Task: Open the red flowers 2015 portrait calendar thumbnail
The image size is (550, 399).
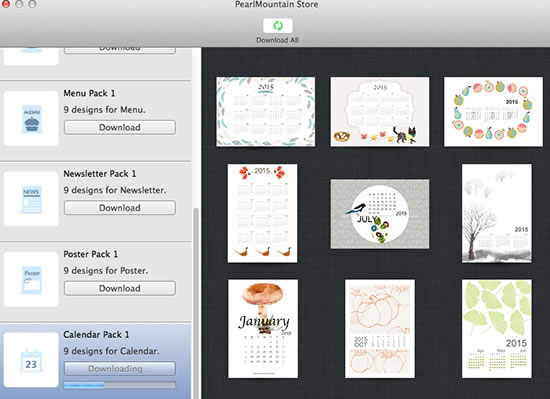Action: pos(262,213)
